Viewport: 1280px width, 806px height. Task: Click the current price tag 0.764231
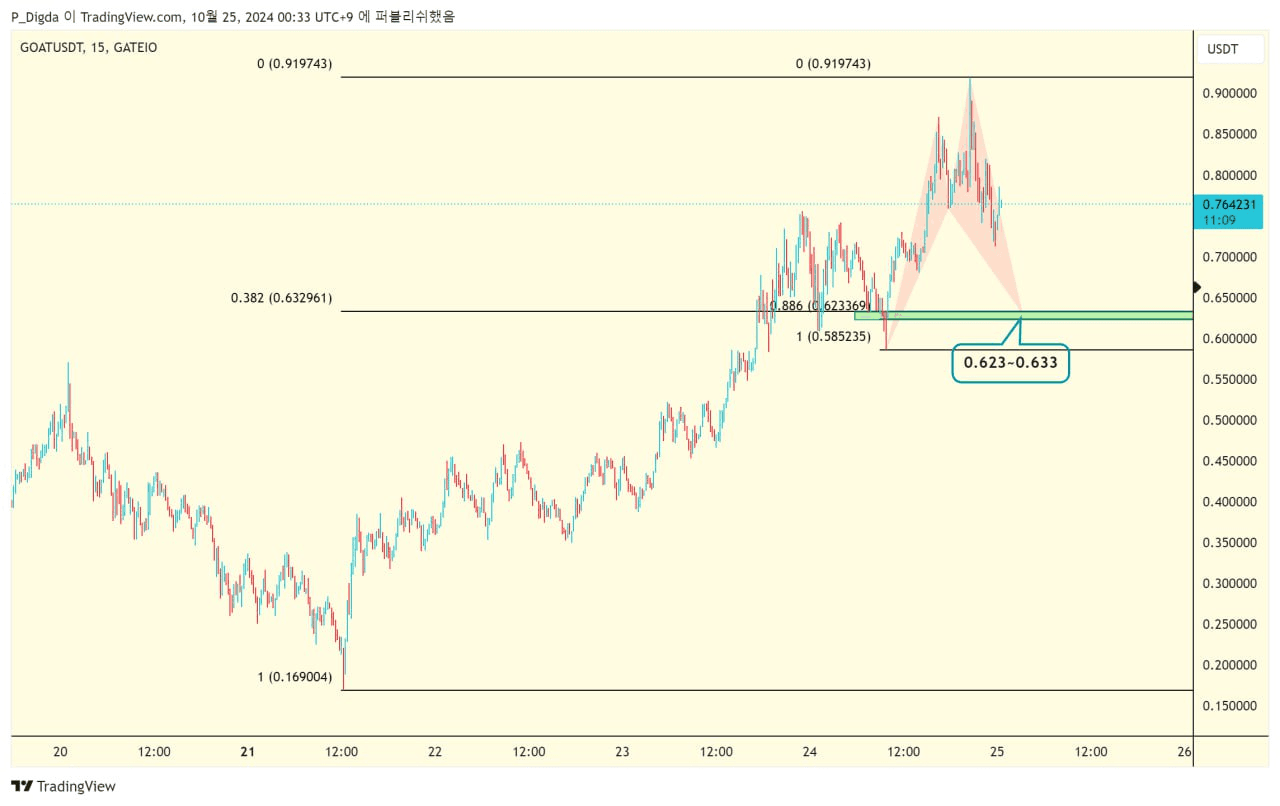coord(1229,212)
